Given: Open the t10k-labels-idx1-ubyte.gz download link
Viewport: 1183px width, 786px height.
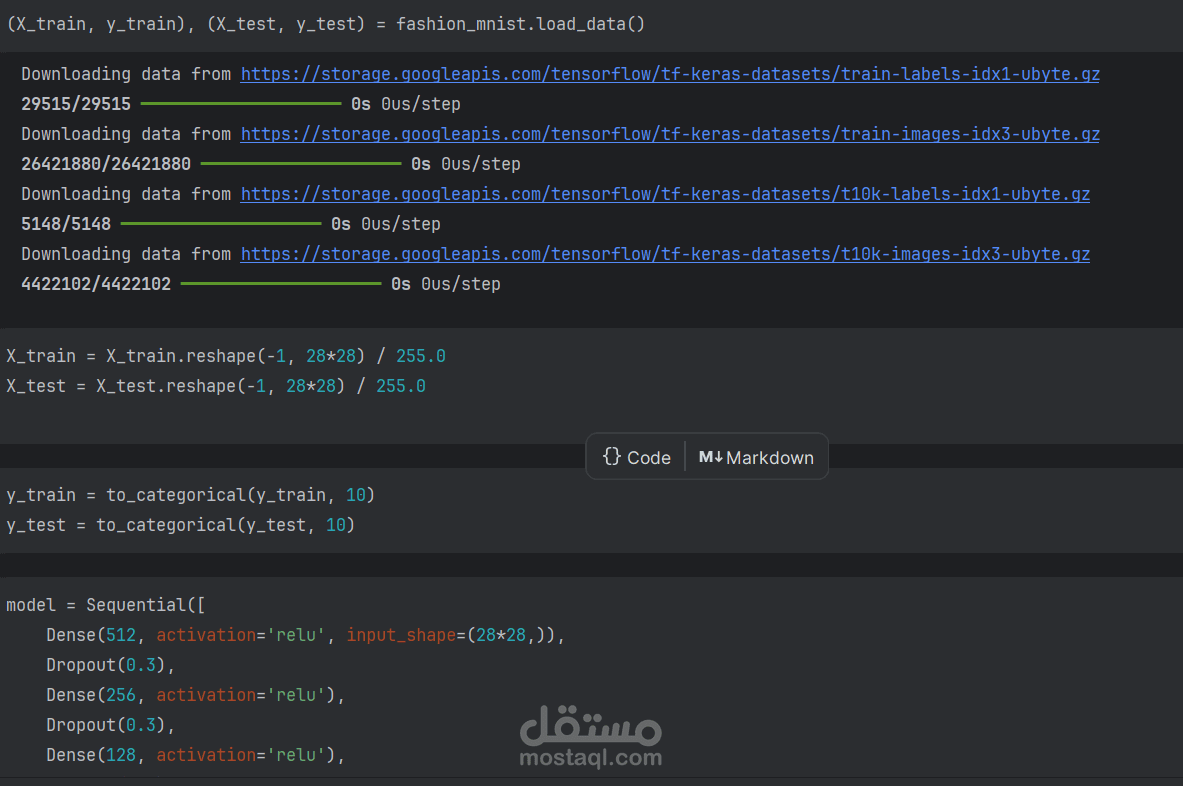Looking at the screenshot, I should [x=665, y=195].
